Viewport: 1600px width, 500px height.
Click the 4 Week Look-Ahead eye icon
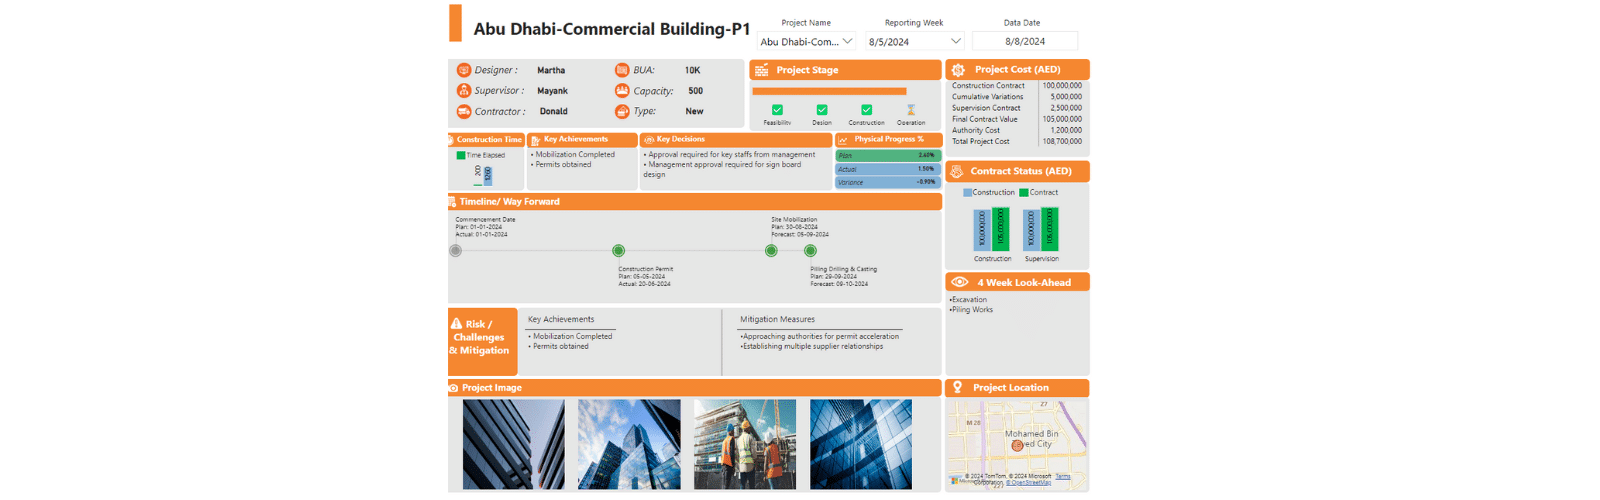tap(960, 282)
